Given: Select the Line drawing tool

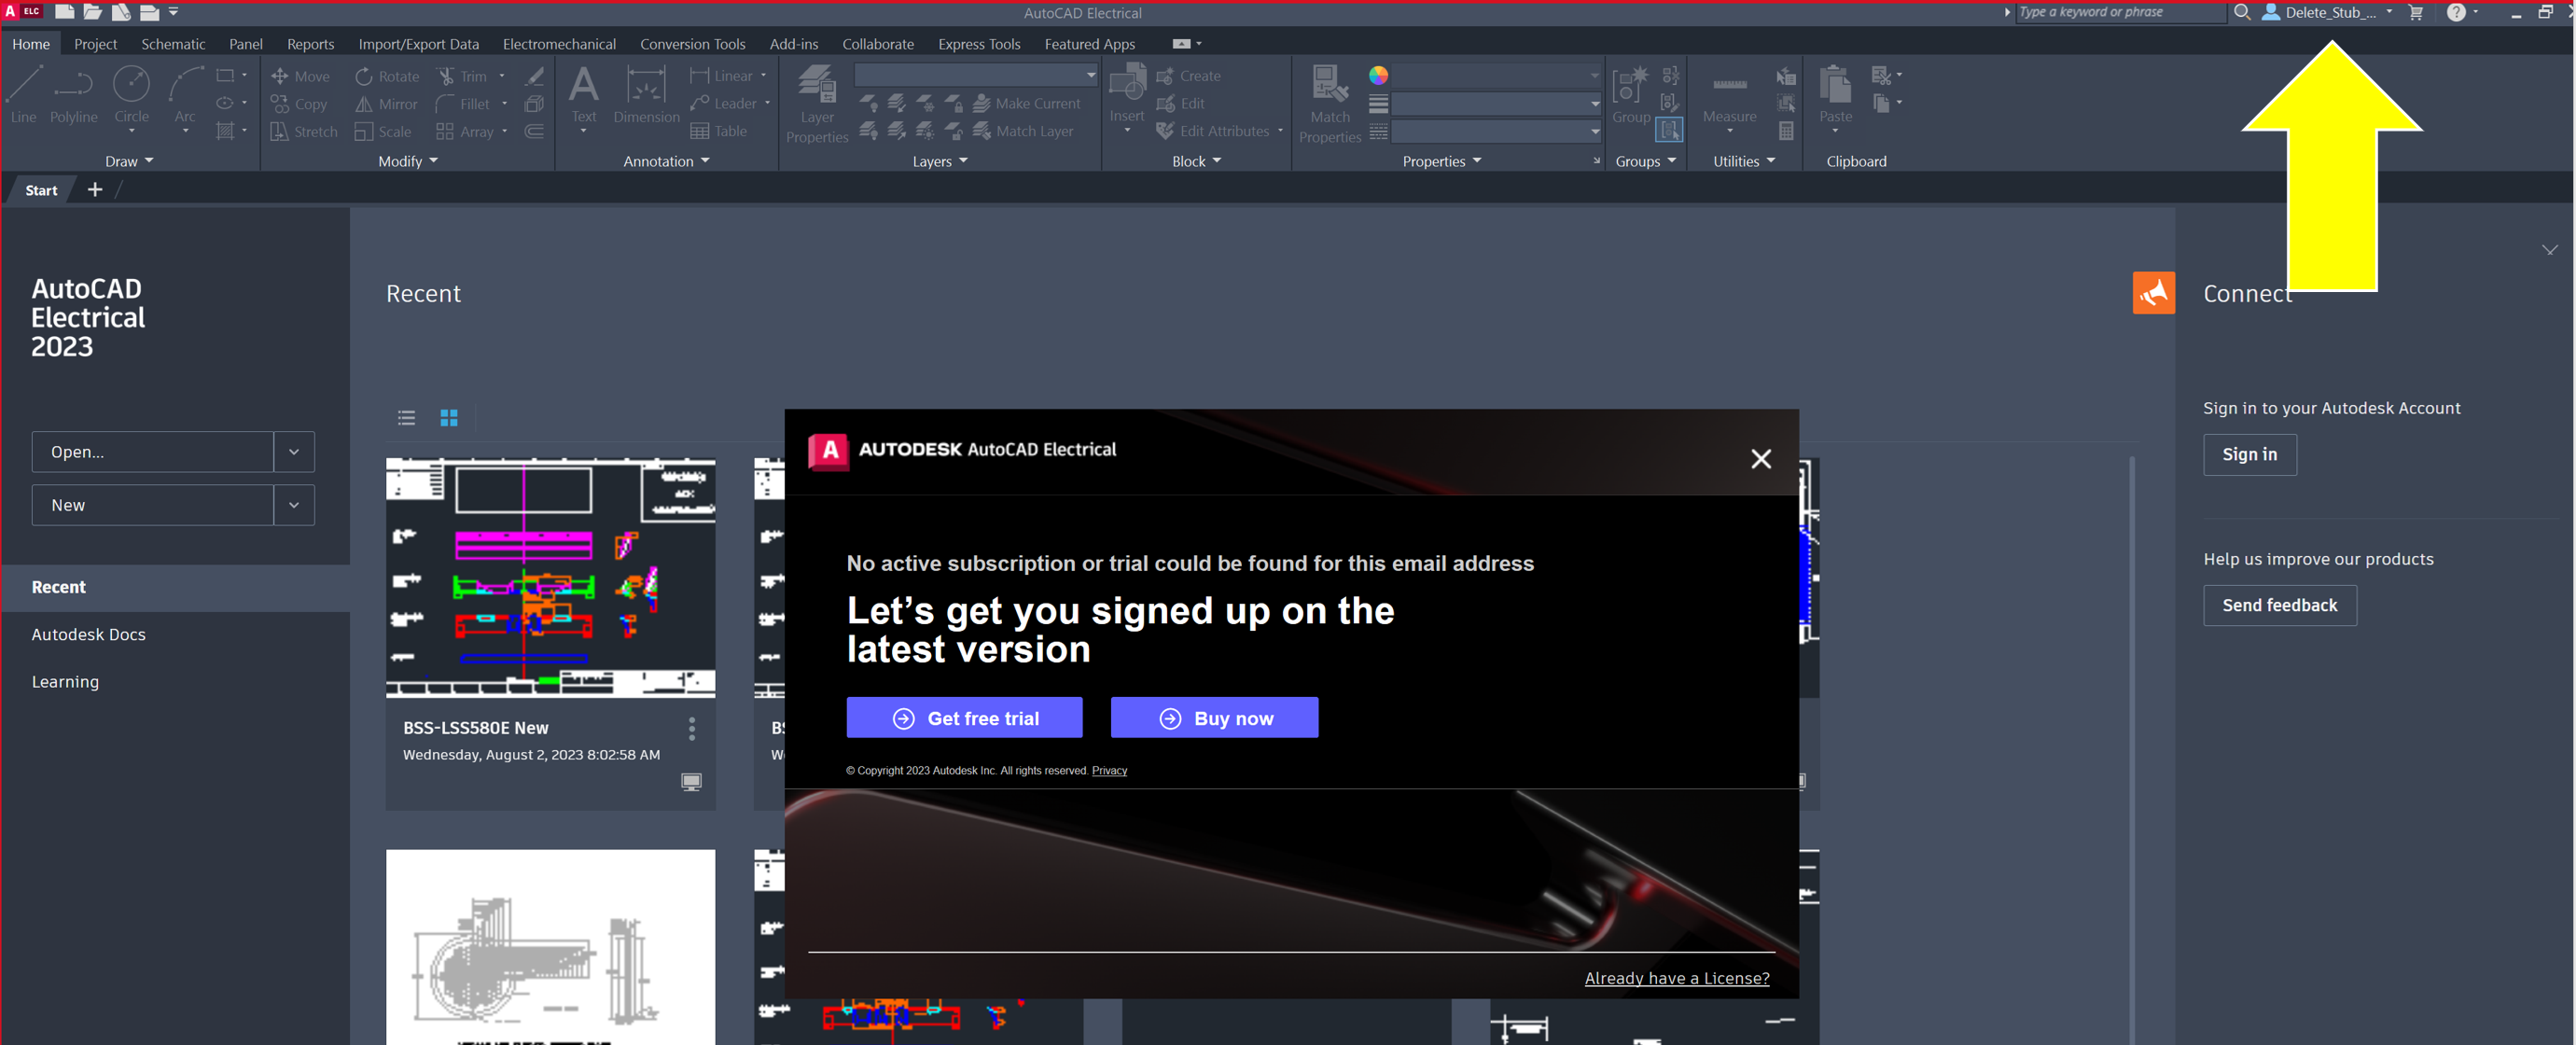Looking at the screenshot, I should point(24,85).
